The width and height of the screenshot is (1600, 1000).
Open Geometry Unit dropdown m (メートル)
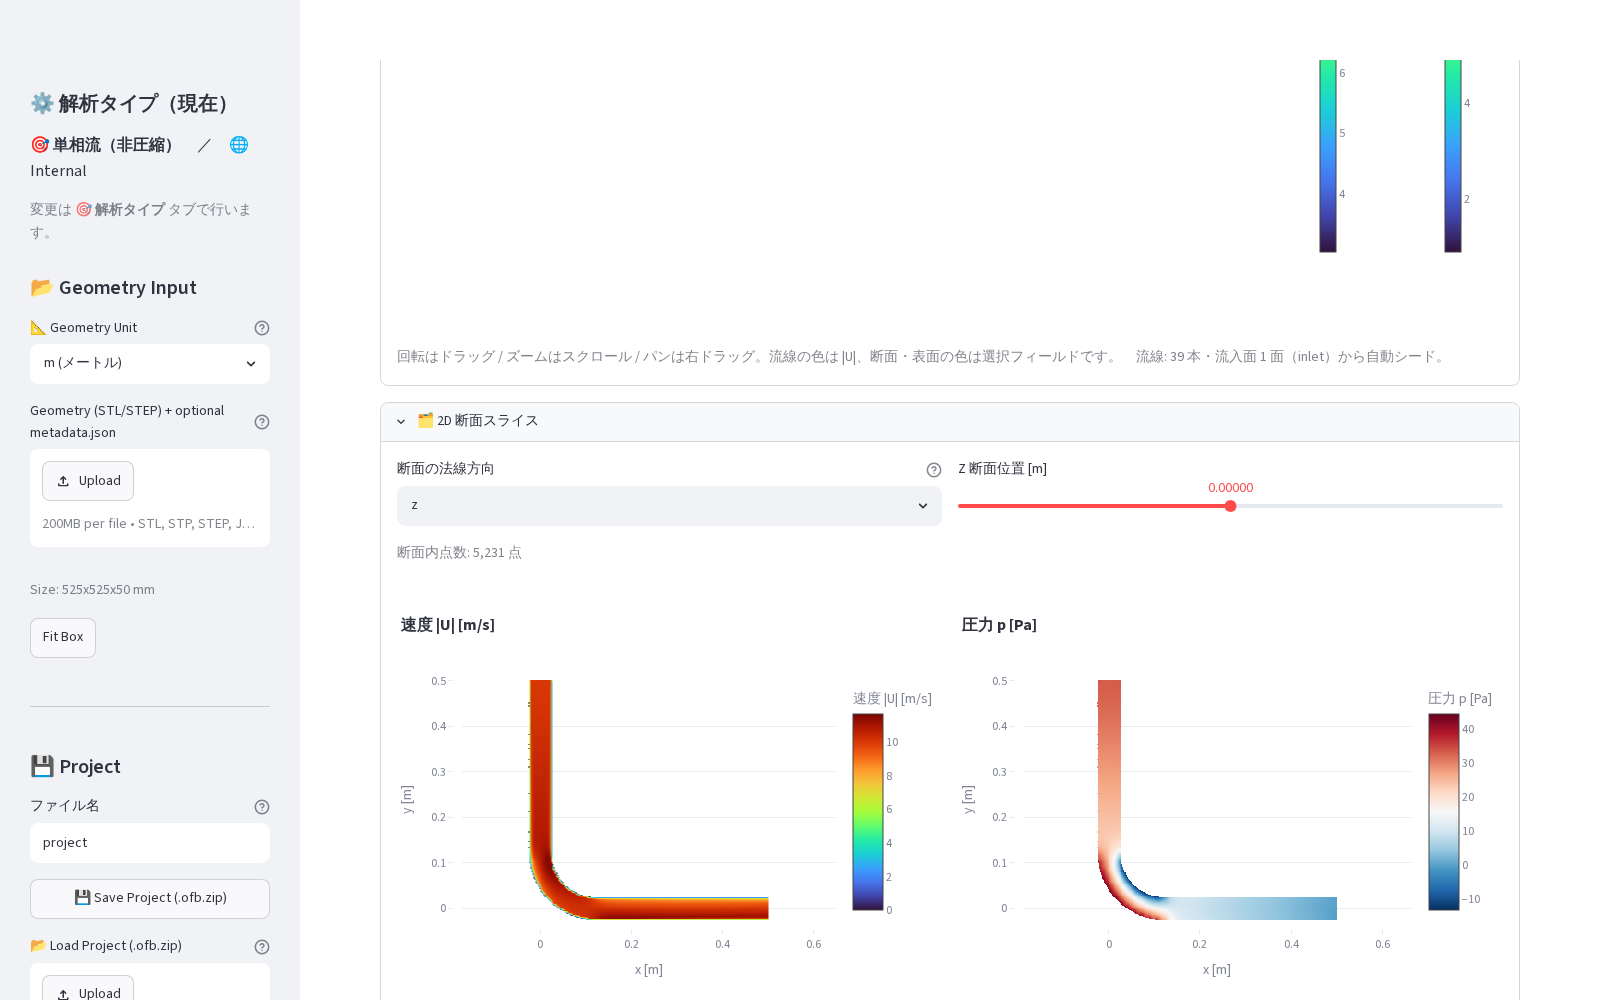(x=150, y=364)
